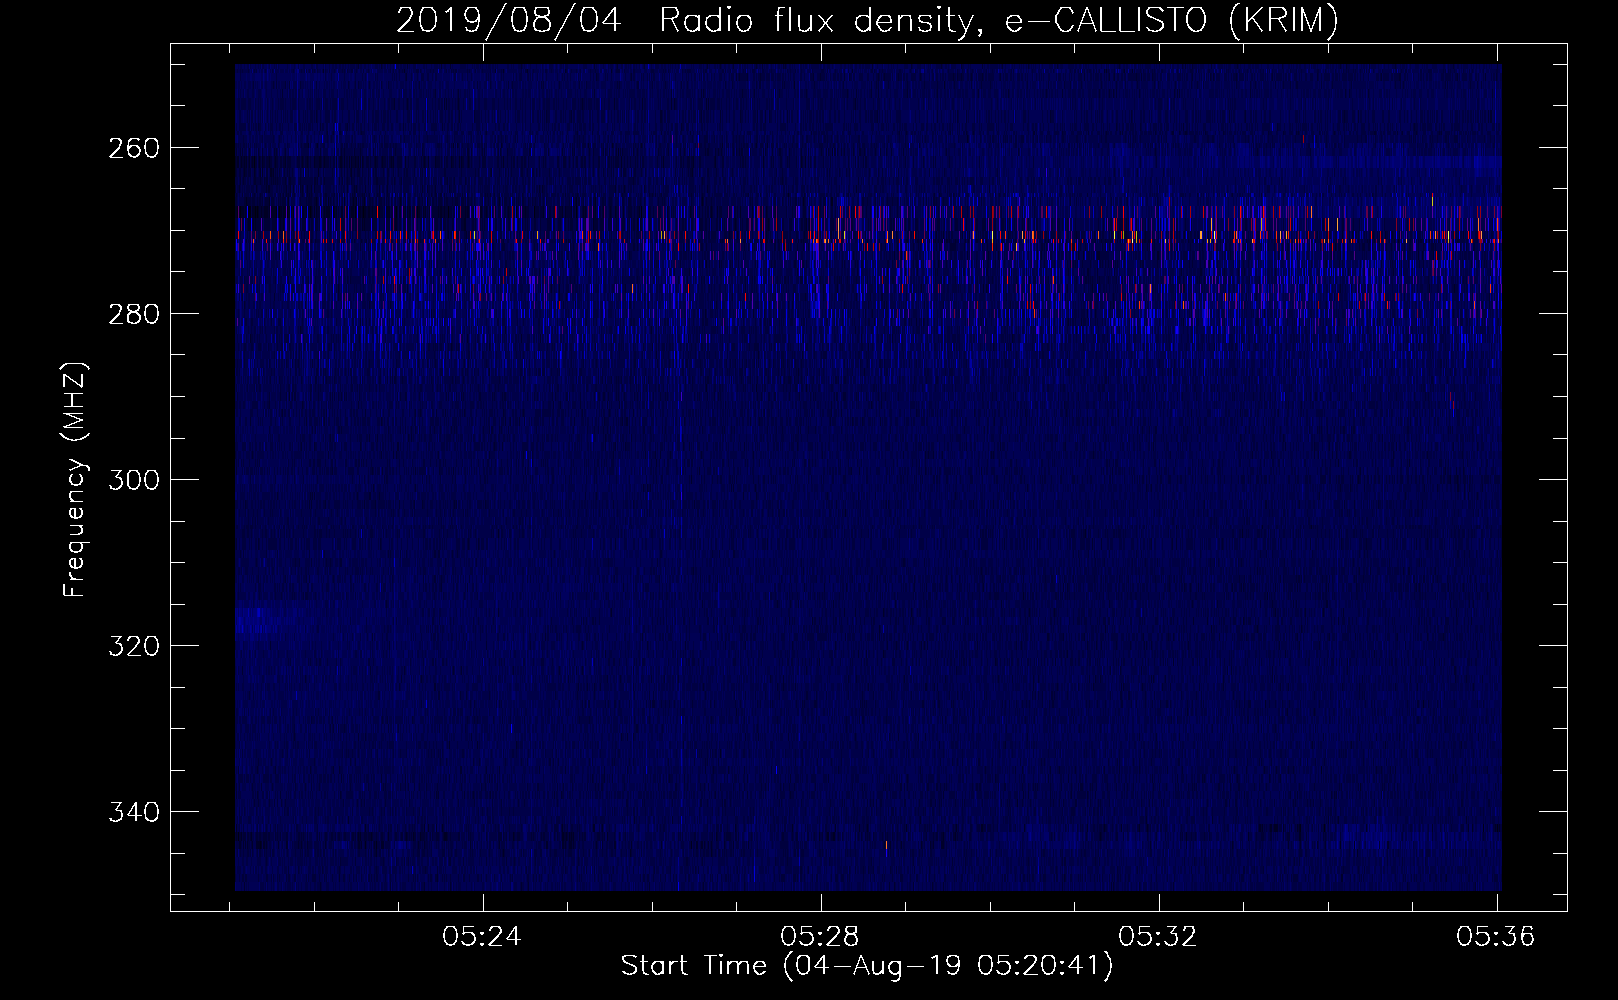The height and width of the screenshot is (1000, 1618).
Task: Click the 'Start Time (04-Aug-19 05:20:41)' label
Action: click(x=867, y=966)
